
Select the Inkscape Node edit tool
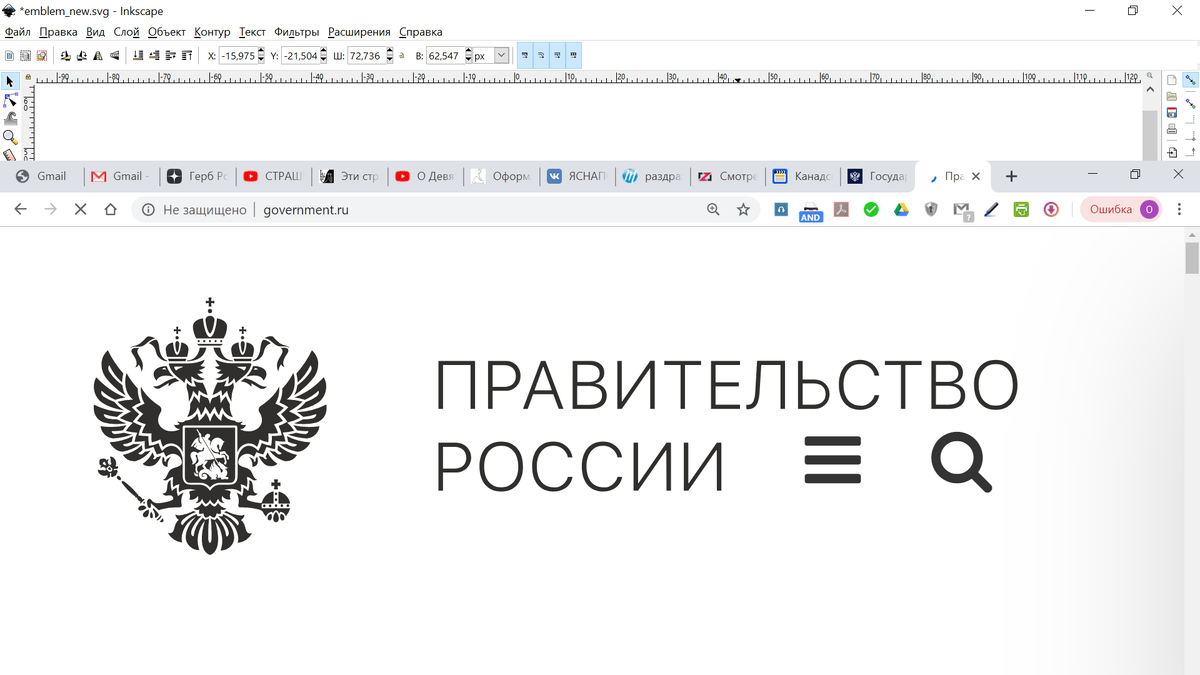(10, 100)
